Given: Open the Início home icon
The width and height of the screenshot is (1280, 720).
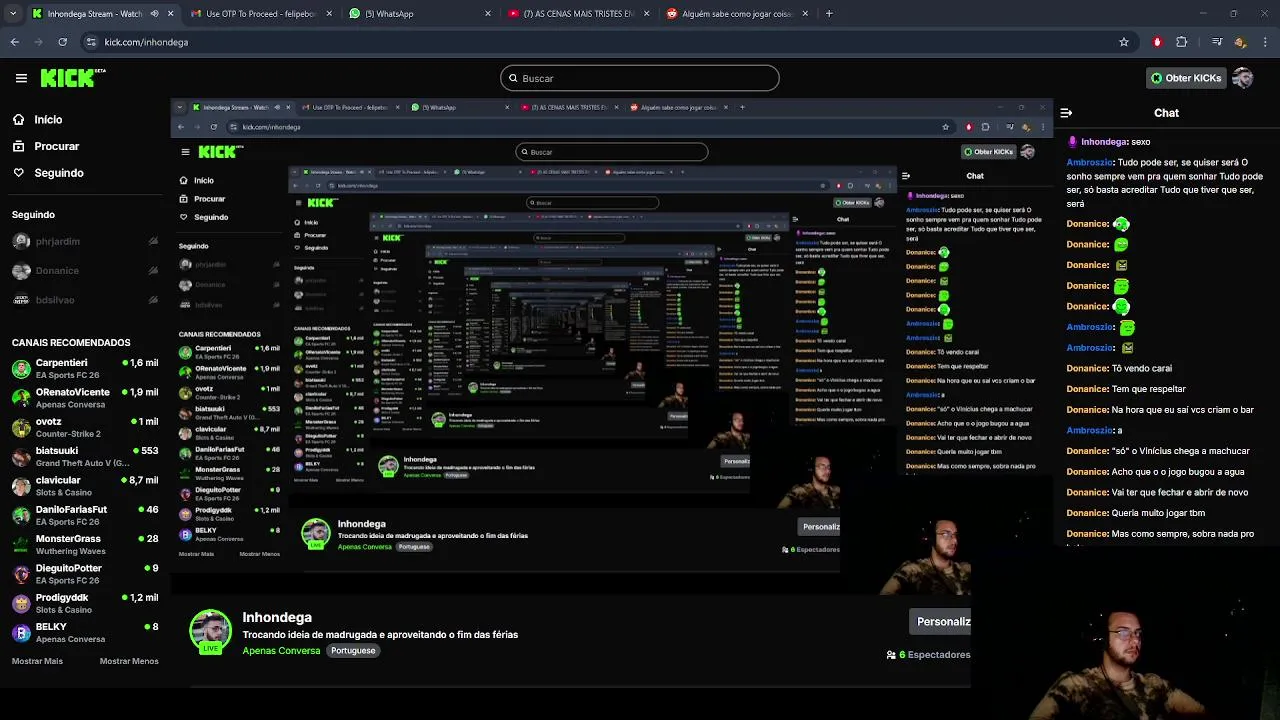Looking at the screenshot, I should pos(18,119).
